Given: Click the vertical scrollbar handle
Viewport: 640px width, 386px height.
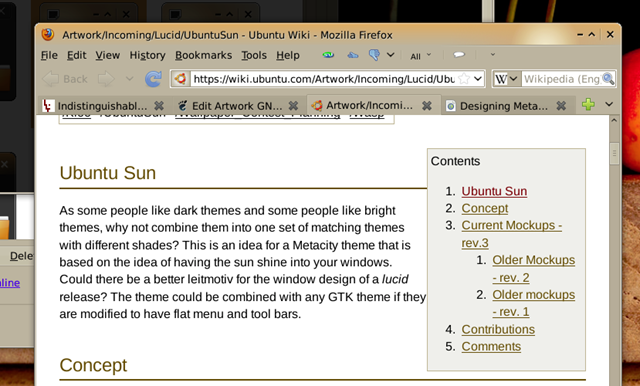Looking at the screenshot, I should coord(614,153).
